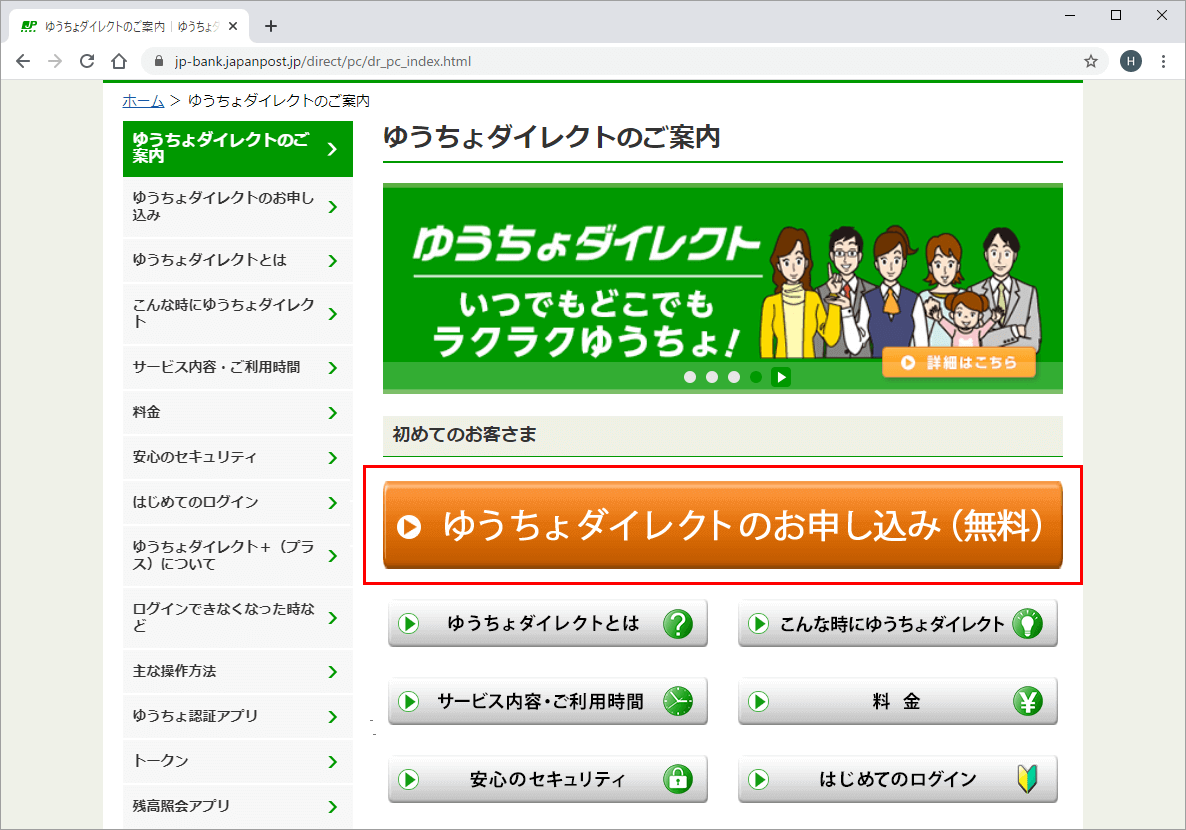
Task: Open sidebar item 残高照会アプリ
Action: coord(238,807)
